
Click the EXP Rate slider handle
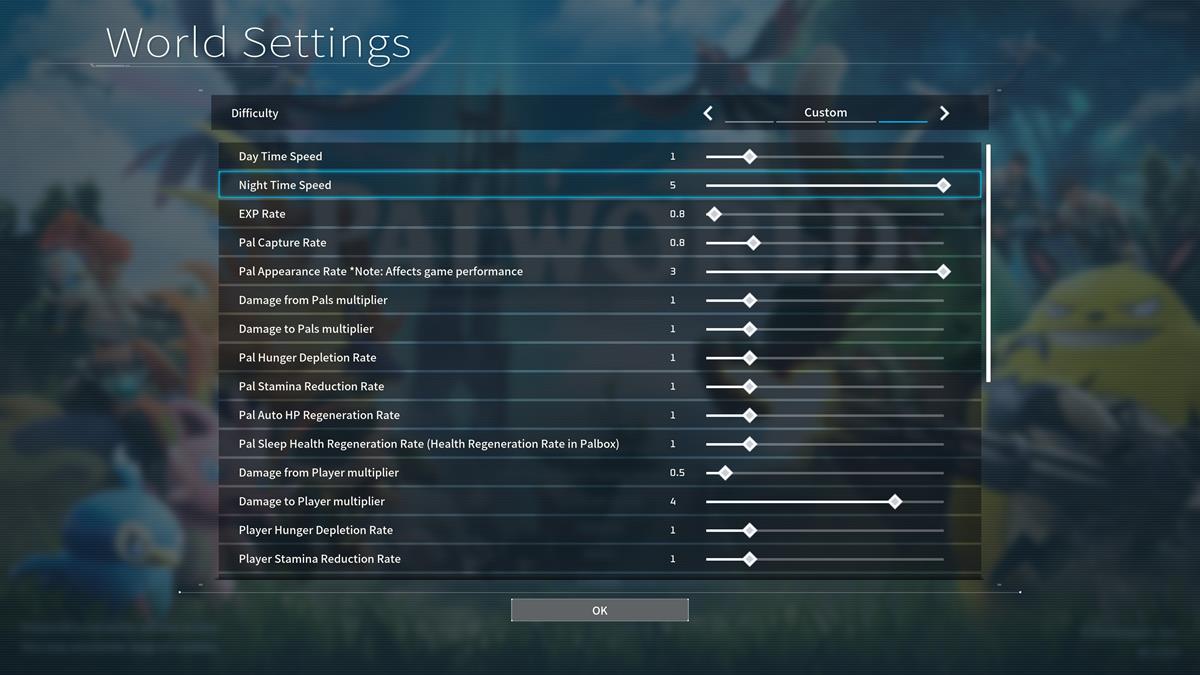point(714,213)
